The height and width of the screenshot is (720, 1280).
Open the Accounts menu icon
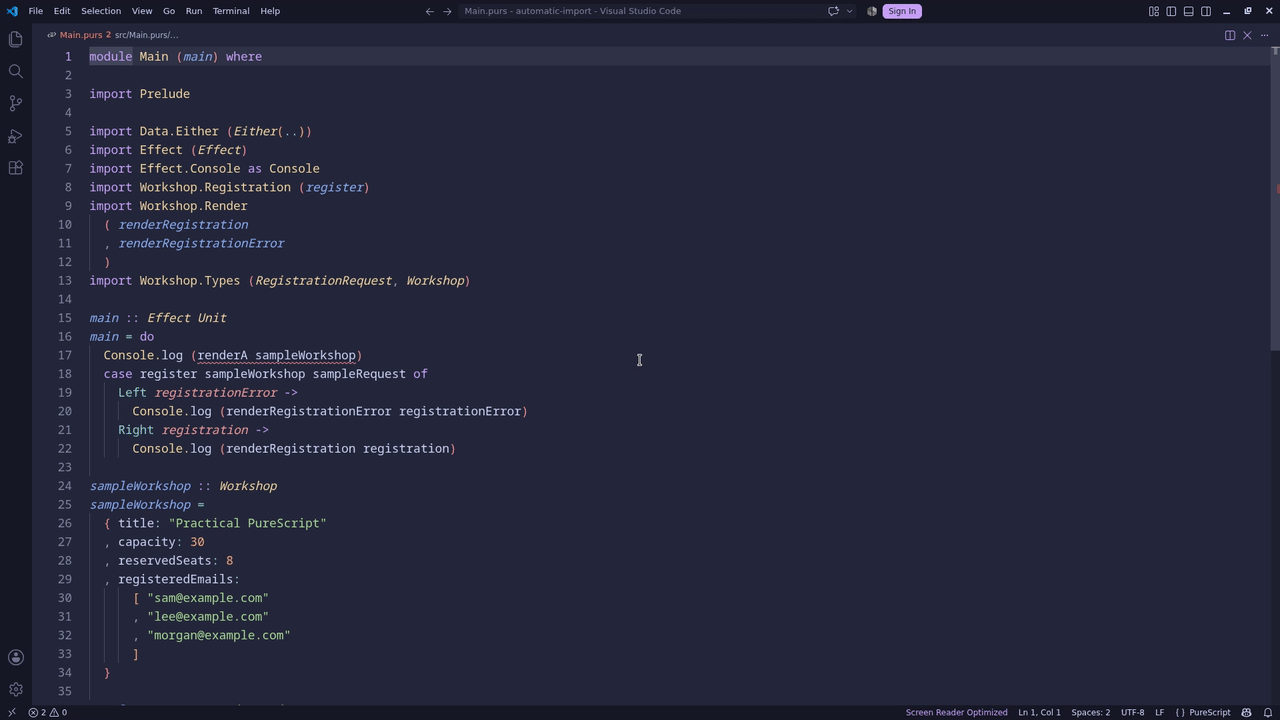pyautogui.click(x=15, y=657)
